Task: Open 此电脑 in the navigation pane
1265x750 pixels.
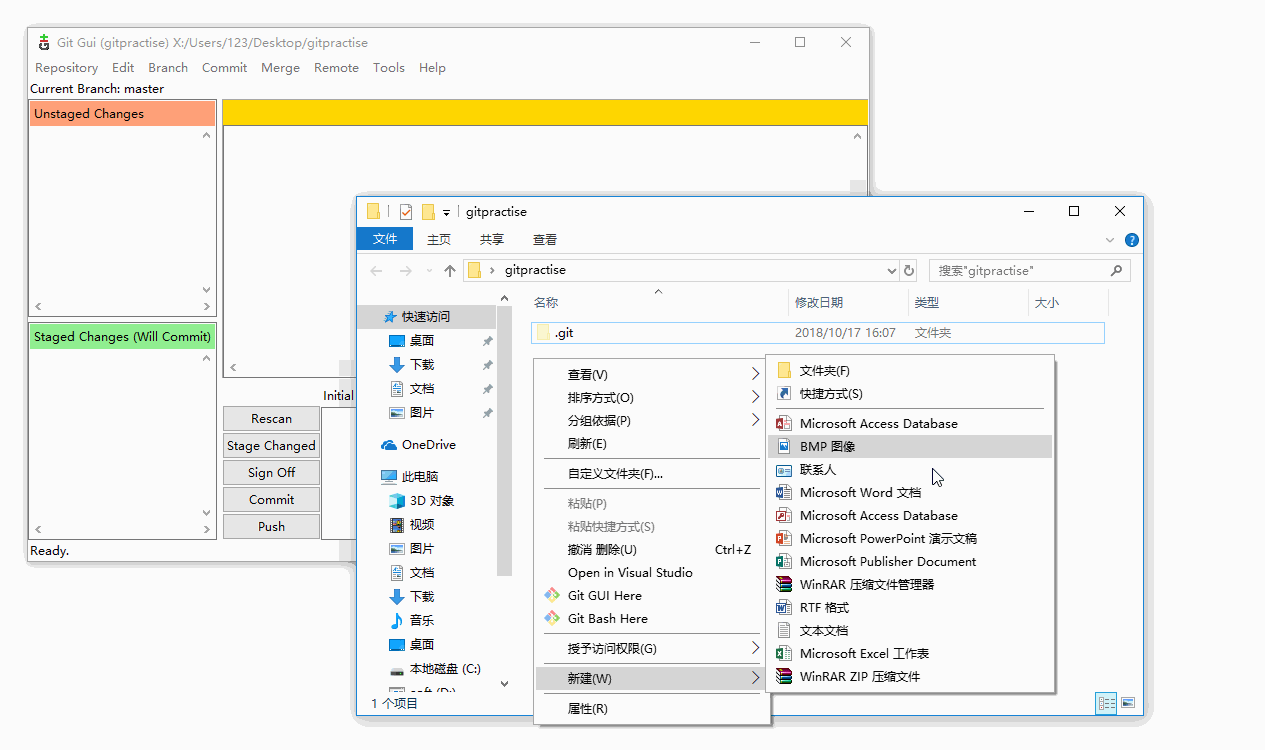Action: tap(415, 475)
